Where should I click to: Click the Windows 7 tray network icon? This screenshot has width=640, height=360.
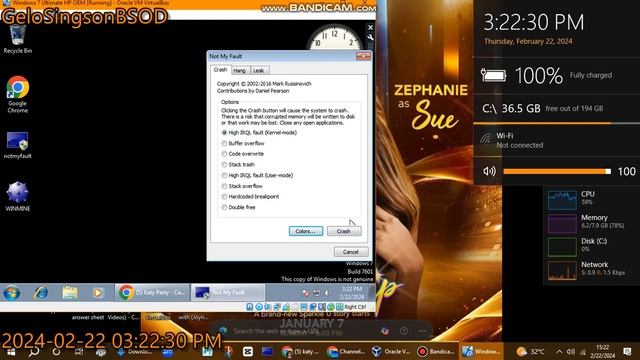click(316, 293)
